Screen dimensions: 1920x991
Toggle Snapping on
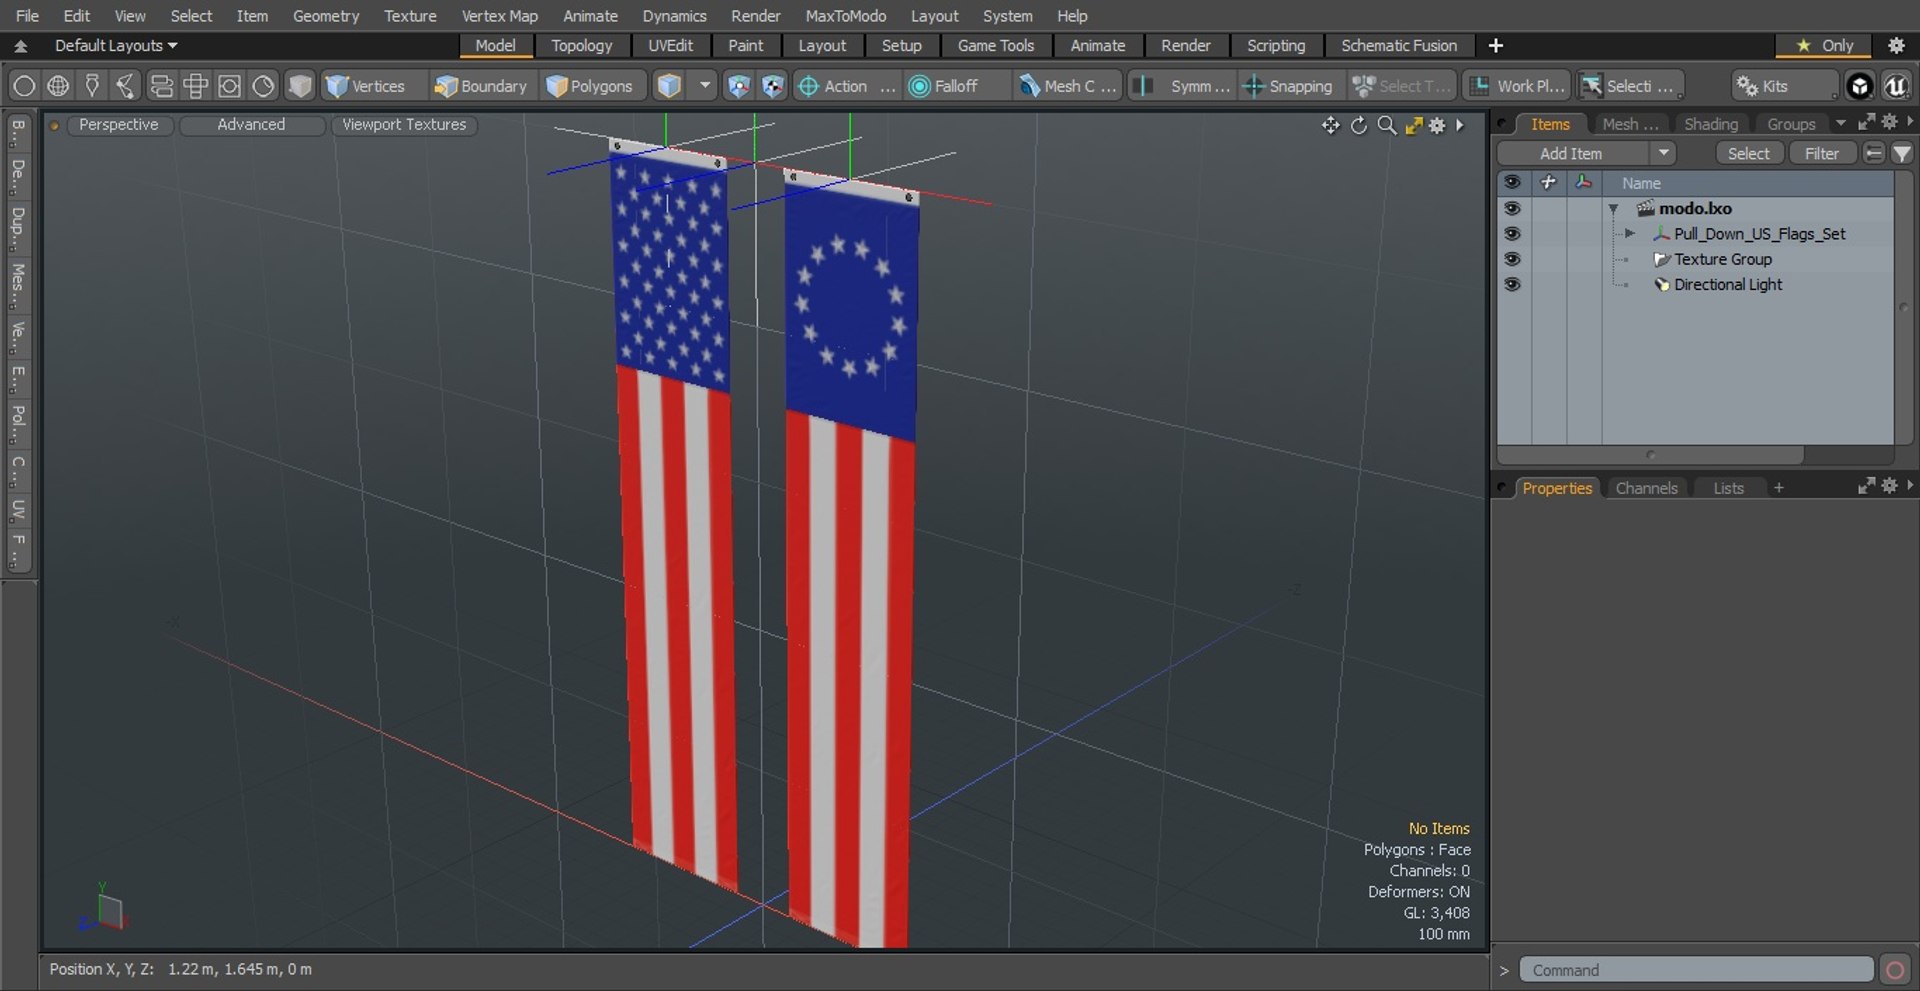coord(1288,86)
